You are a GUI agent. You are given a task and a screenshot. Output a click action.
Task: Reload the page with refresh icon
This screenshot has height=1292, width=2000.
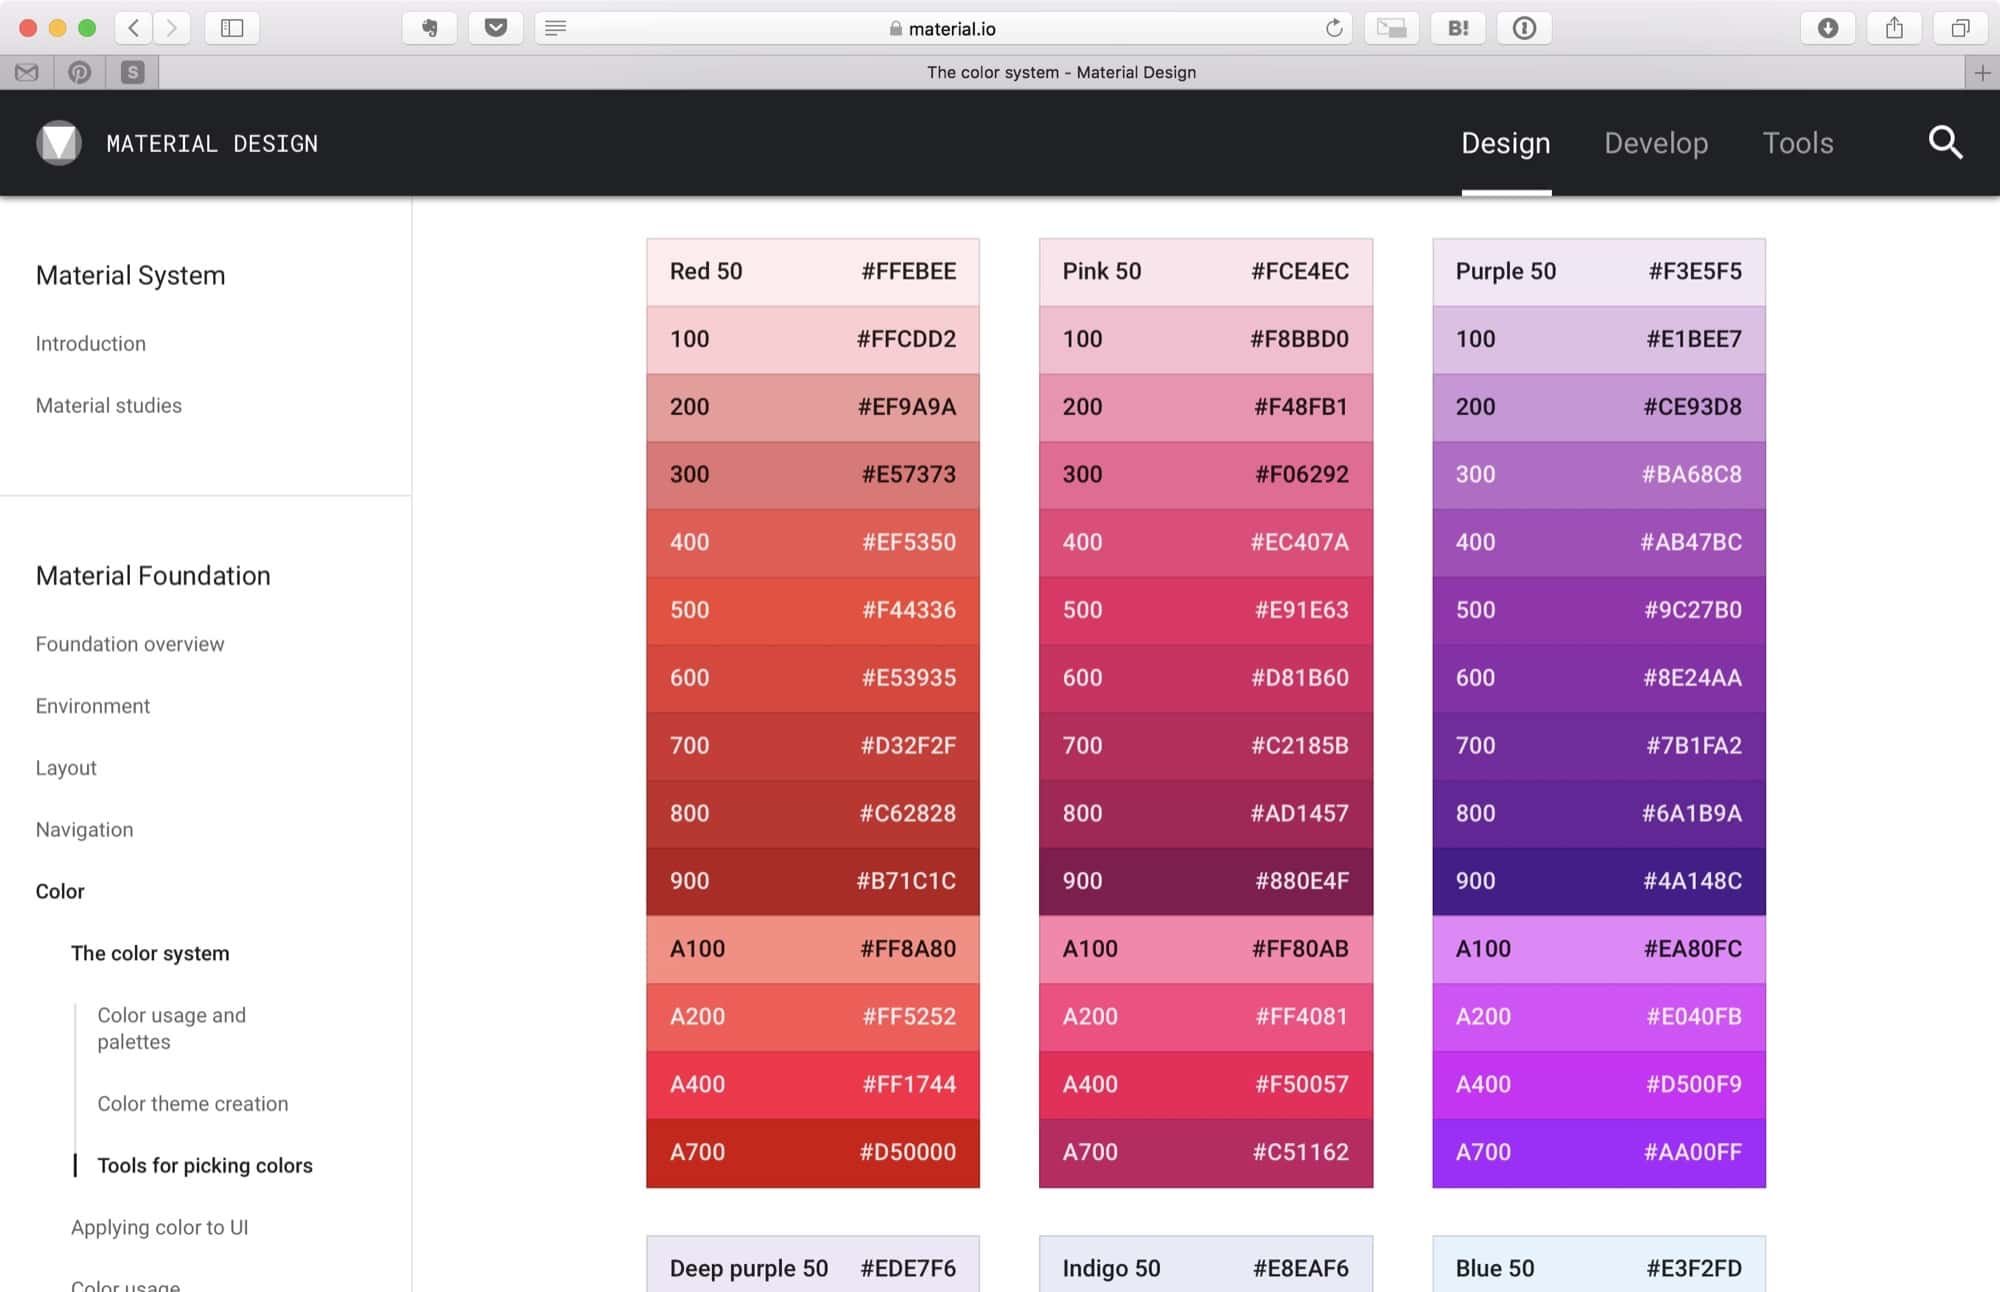tap(1333, 28)
